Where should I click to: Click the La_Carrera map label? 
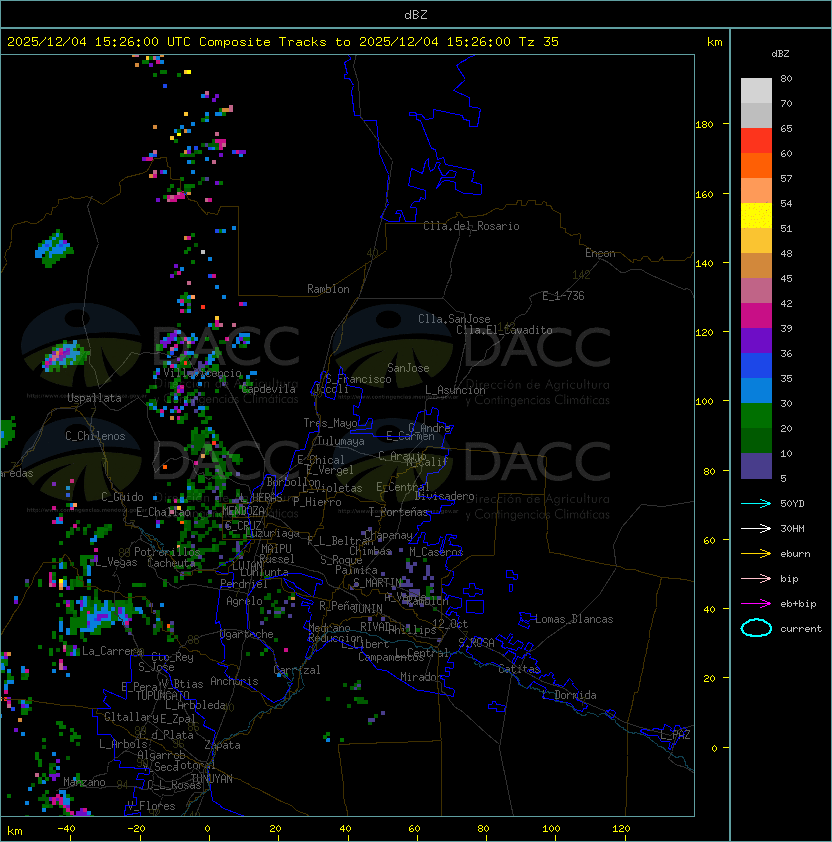click(x=112, y=651)
